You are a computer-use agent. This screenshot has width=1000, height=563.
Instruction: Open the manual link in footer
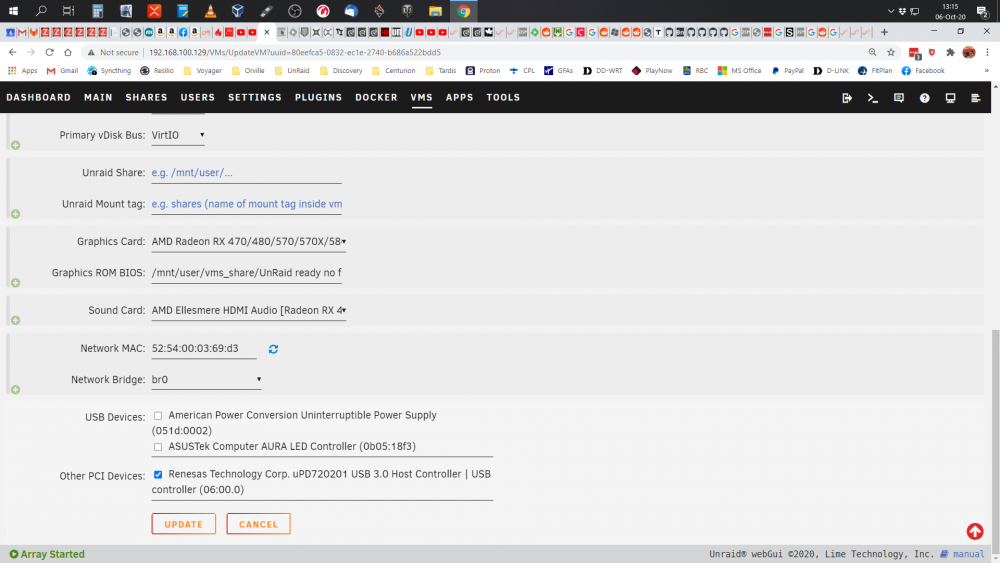tap(968, 554)
